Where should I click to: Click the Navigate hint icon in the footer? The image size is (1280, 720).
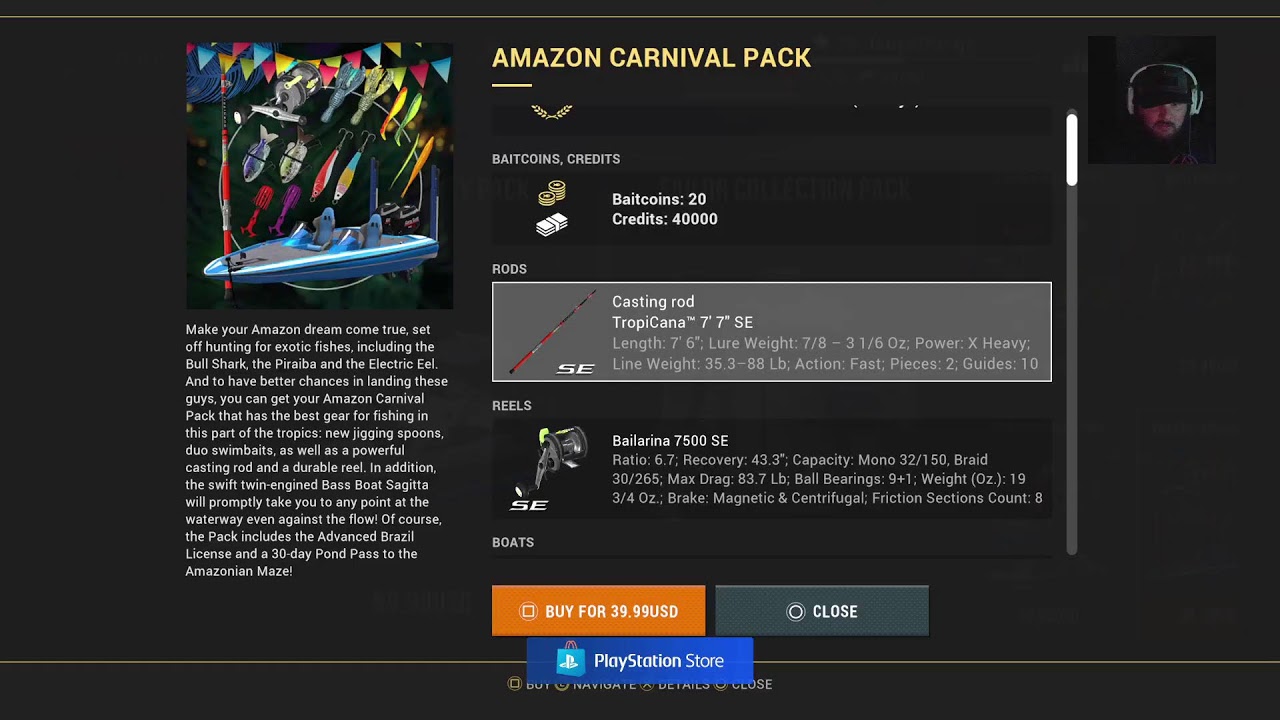[x=562, y=684]
